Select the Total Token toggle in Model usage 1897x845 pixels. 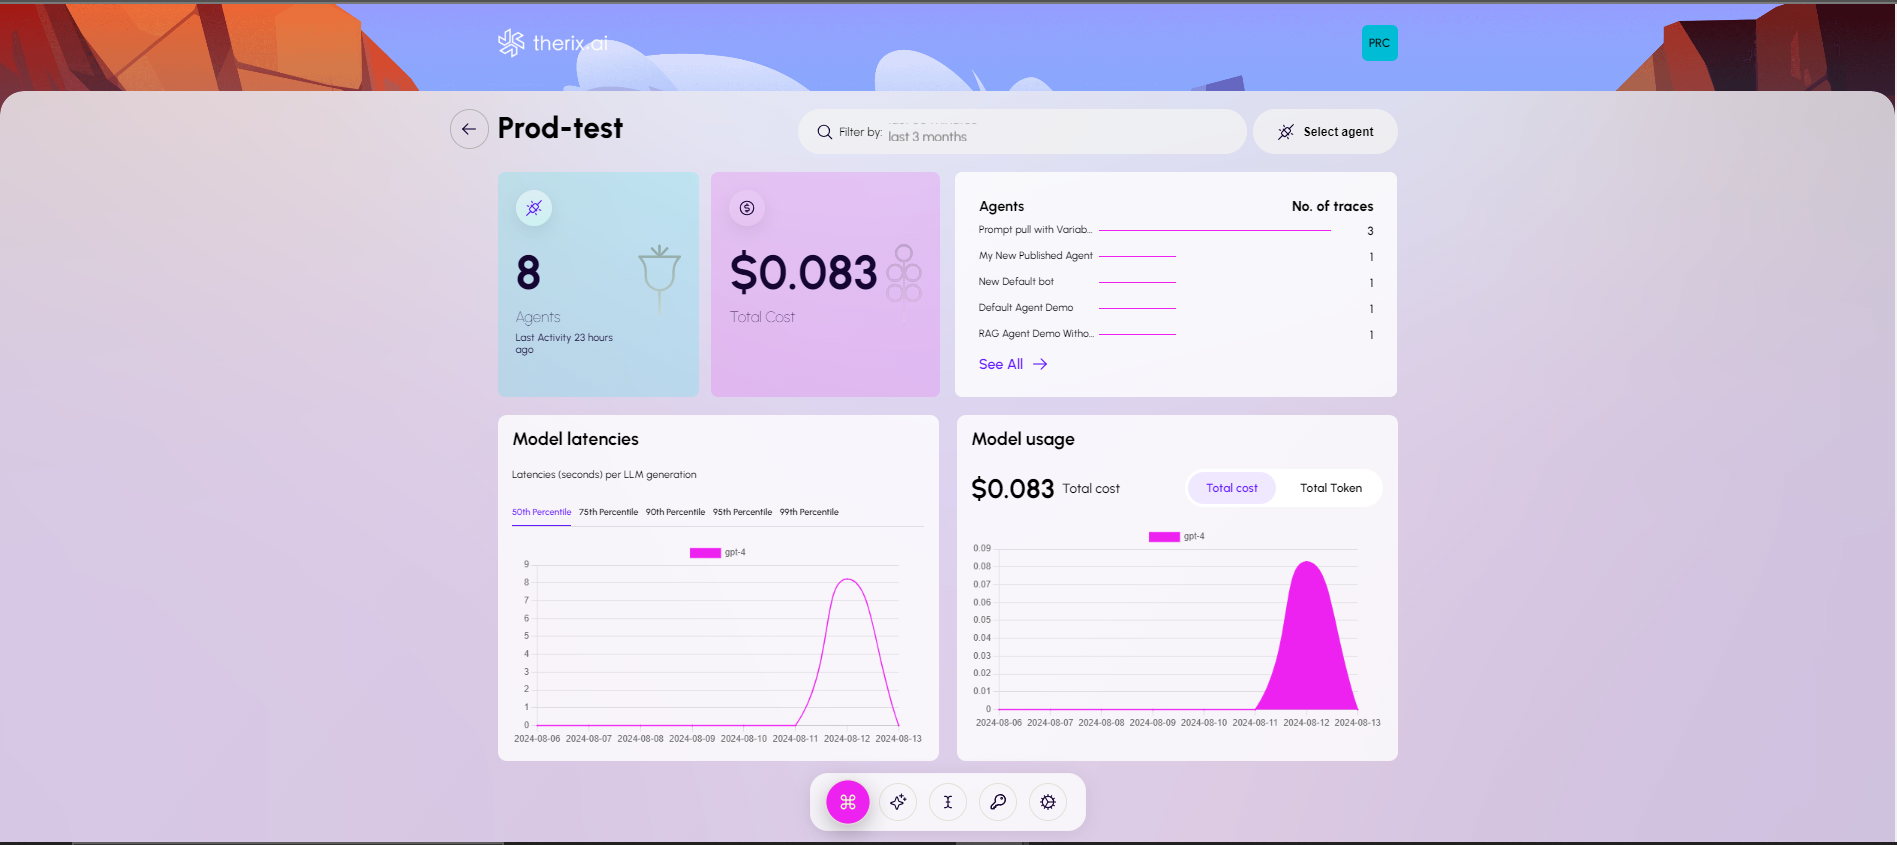tap(1330, 488)
